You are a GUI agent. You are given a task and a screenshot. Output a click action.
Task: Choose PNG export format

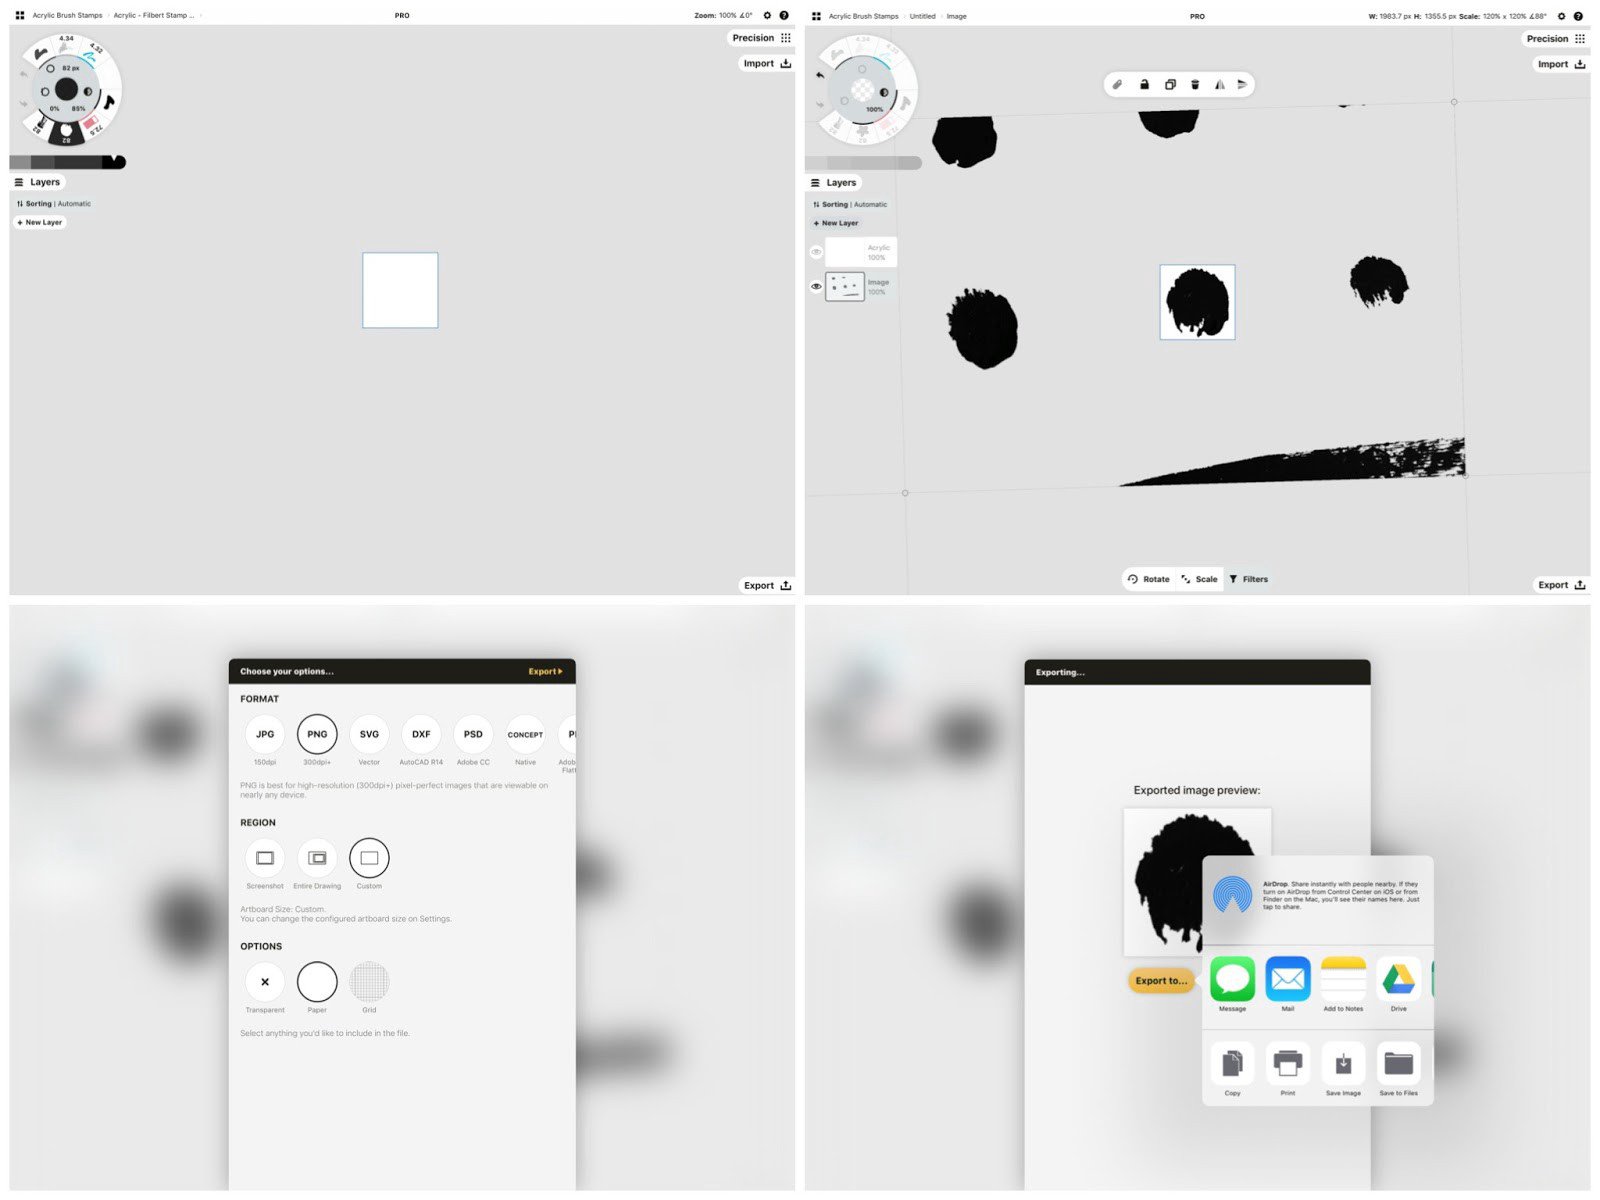tap(317, 734)
